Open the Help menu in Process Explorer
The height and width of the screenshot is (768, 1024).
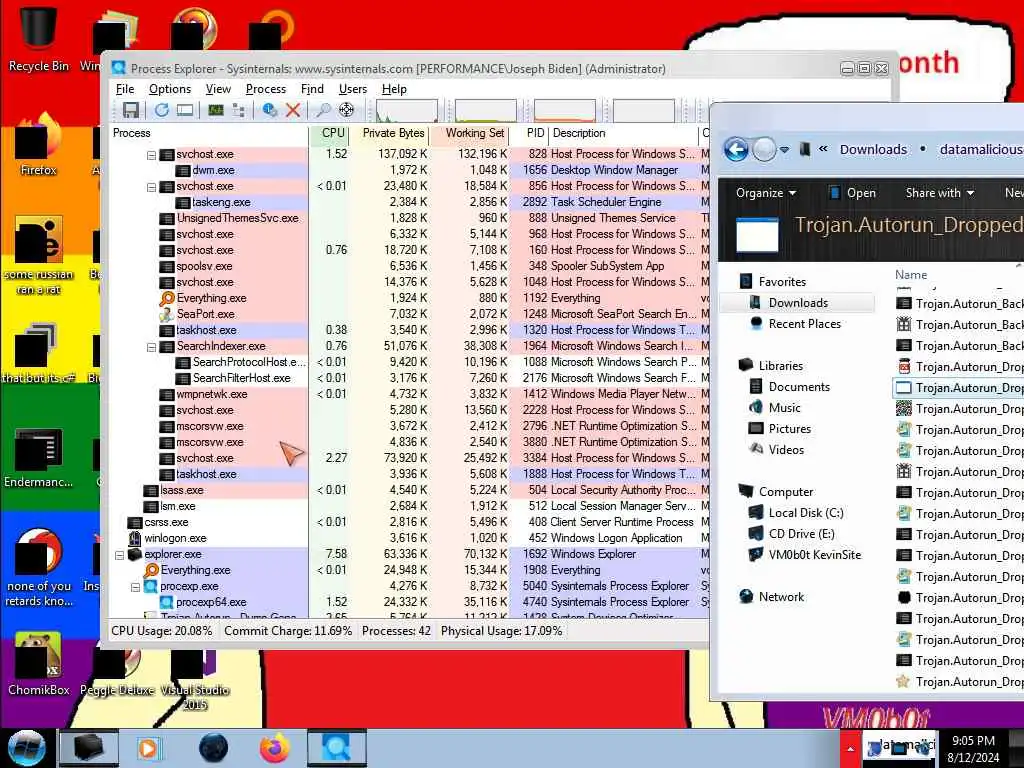pos(394,89)
